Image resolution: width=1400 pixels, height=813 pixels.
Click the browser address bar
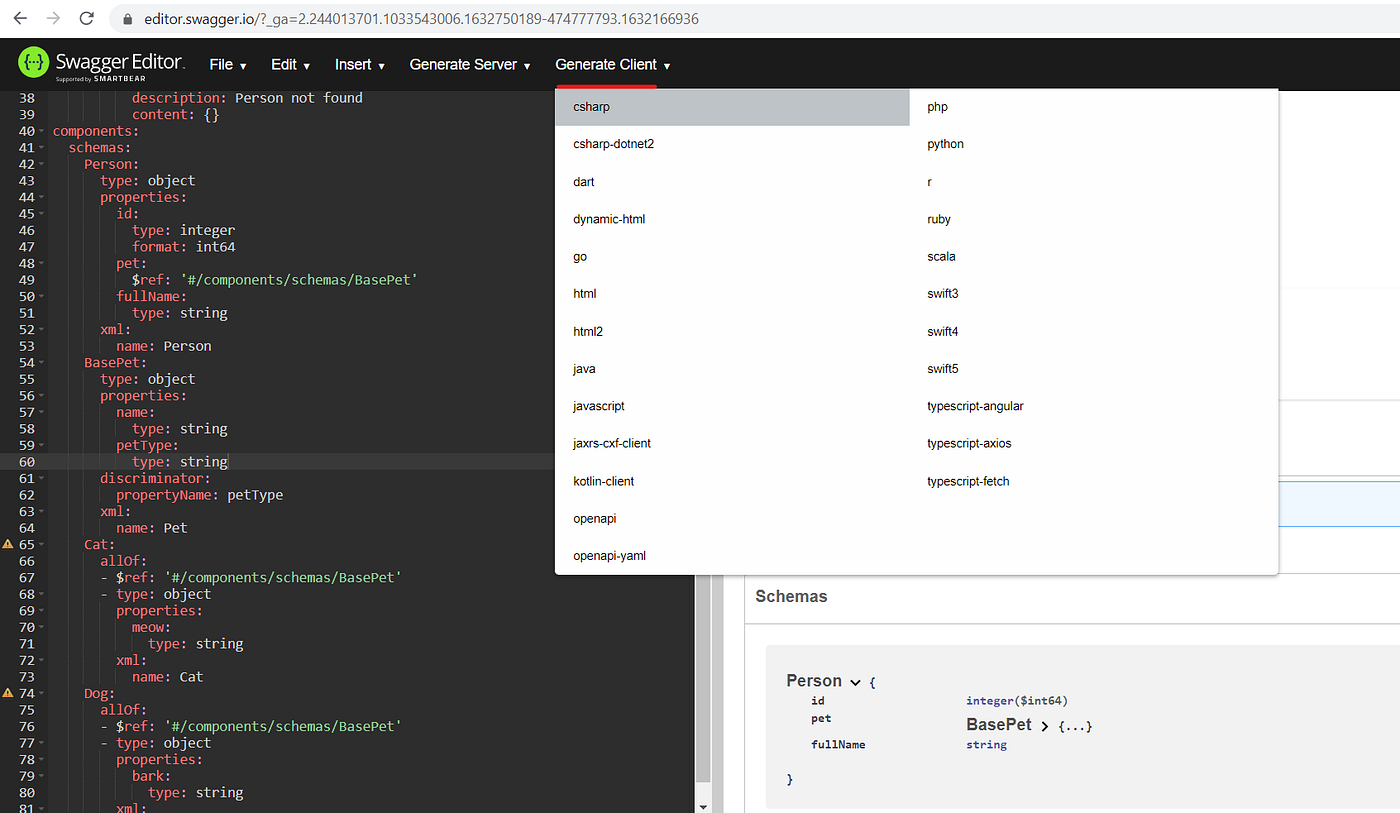point(400,18)
